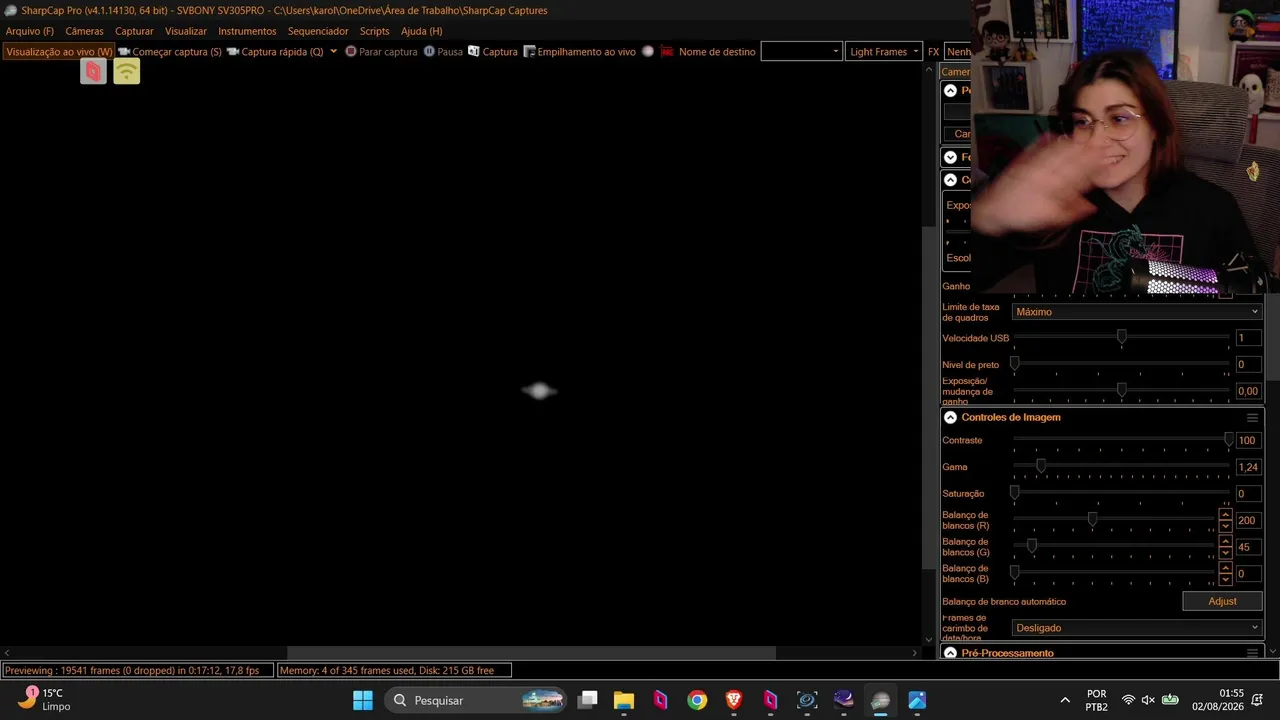
Task: Open the Arquivo menu
Action: point(30,31)
